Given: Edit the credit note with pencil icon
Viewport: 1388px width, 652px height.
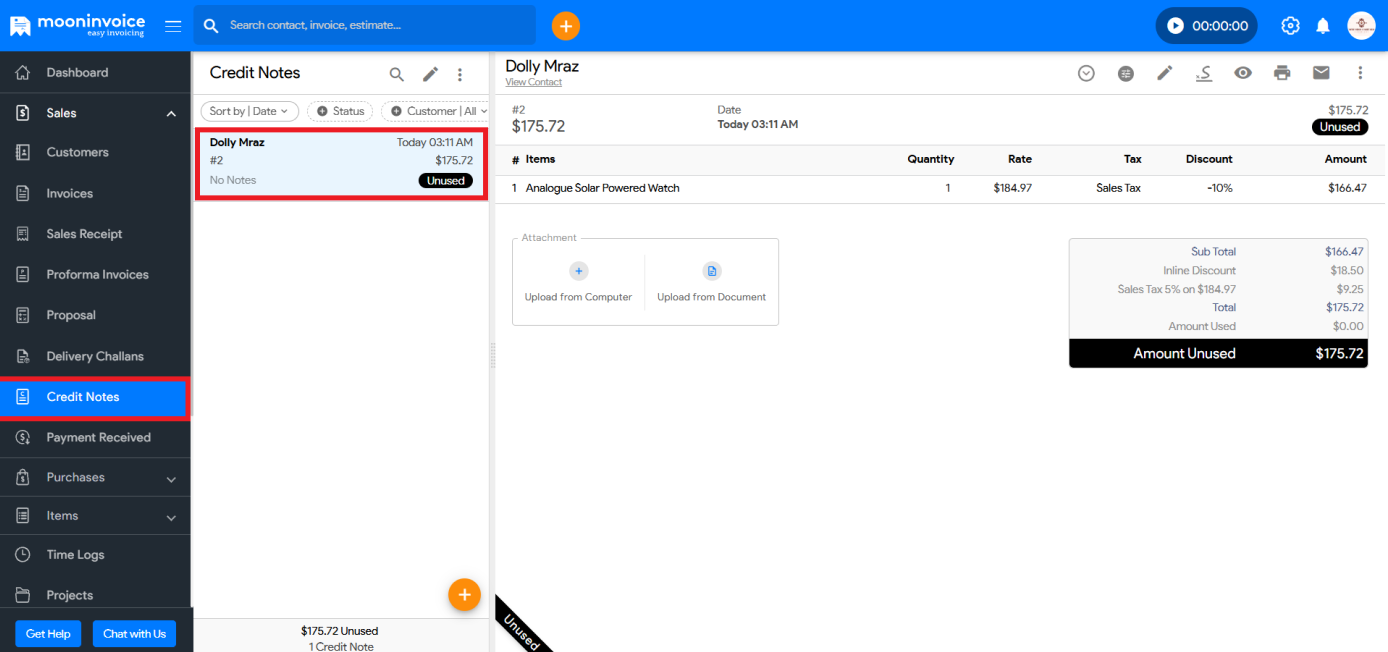Looking at the screenshot, I should click(x=1165, y=73).
